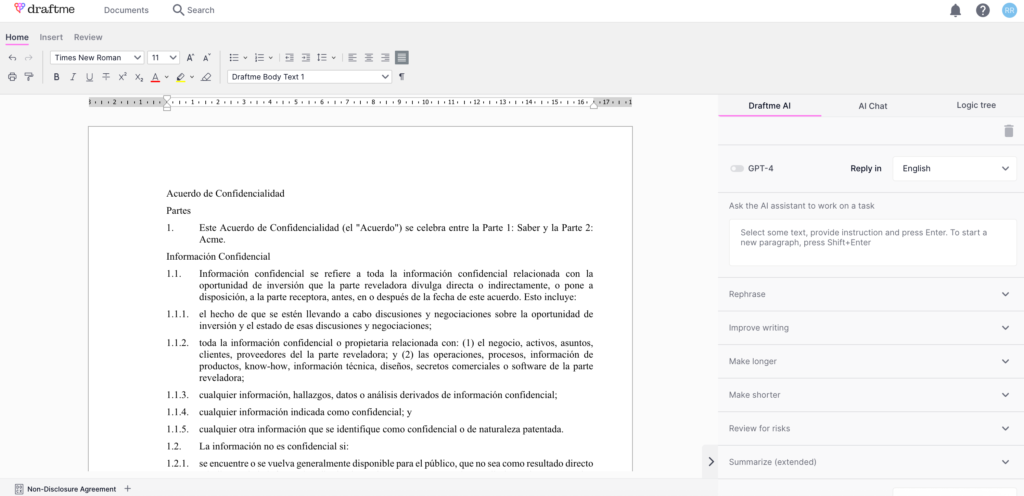The image size is (1024, 496).
Task: Open notifications bell
Action: [x=955, y=10]
